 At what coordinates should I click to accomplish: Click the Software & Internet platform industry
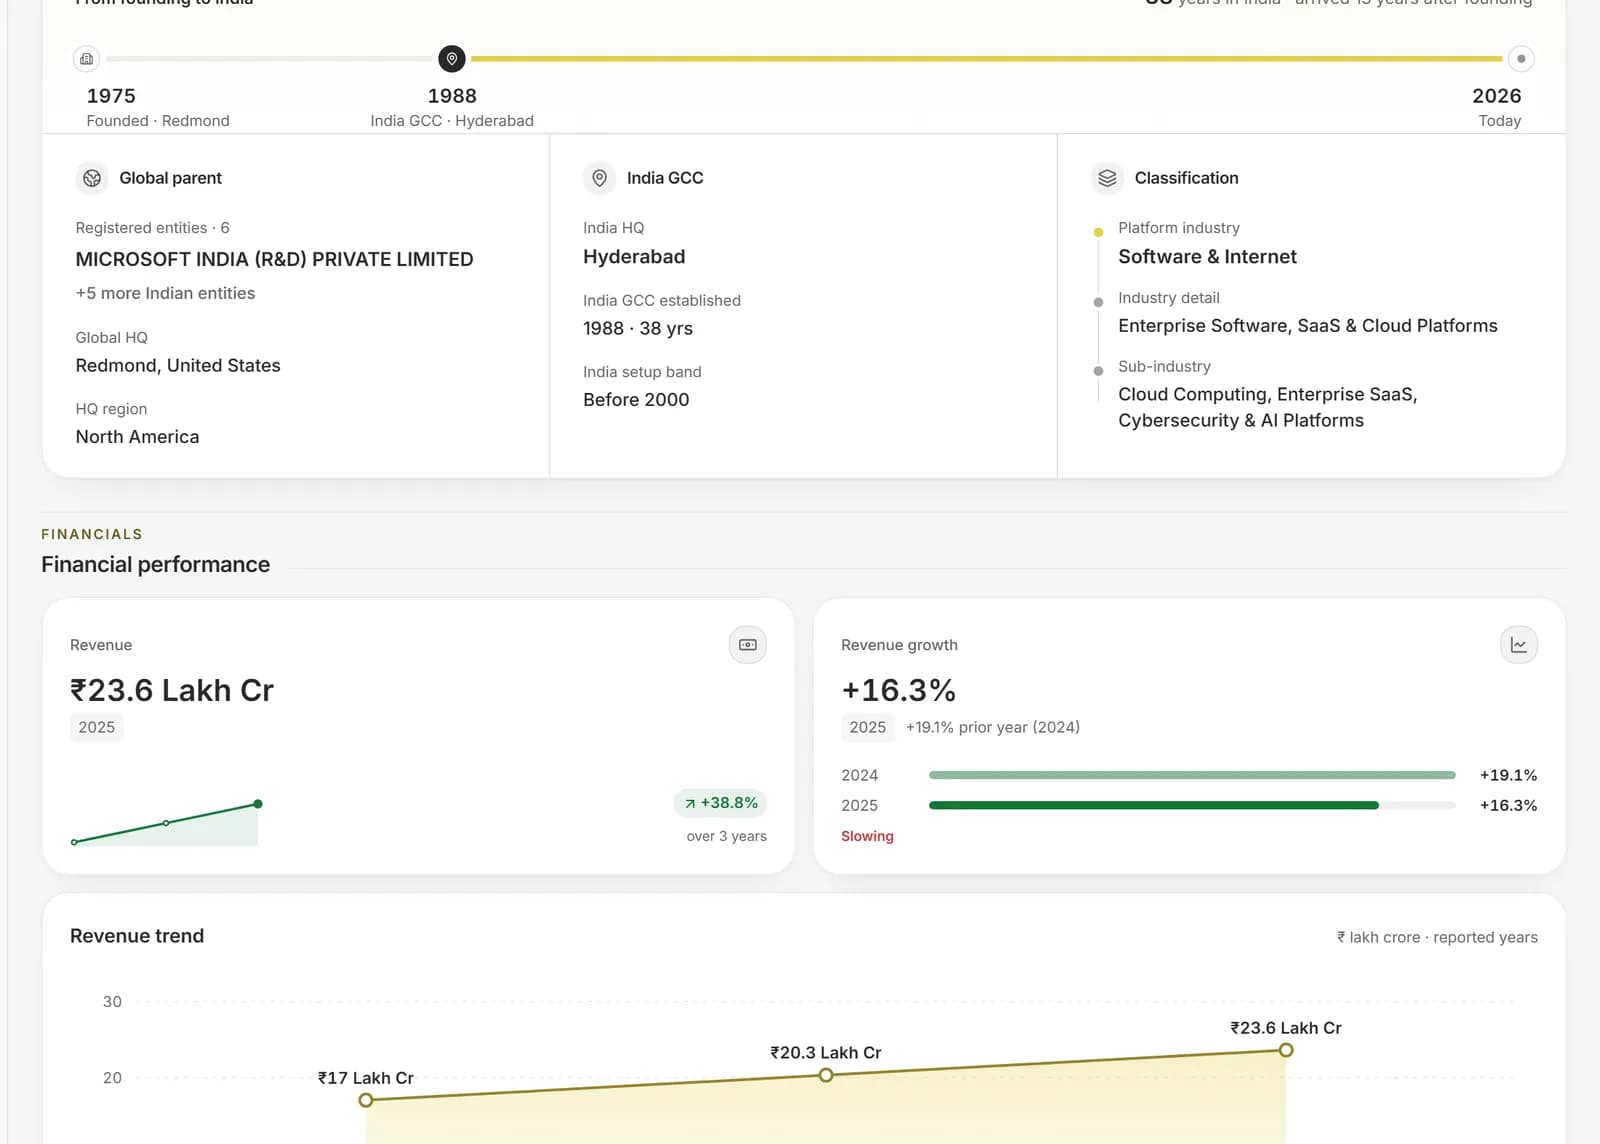click(x=1207, y=257)
